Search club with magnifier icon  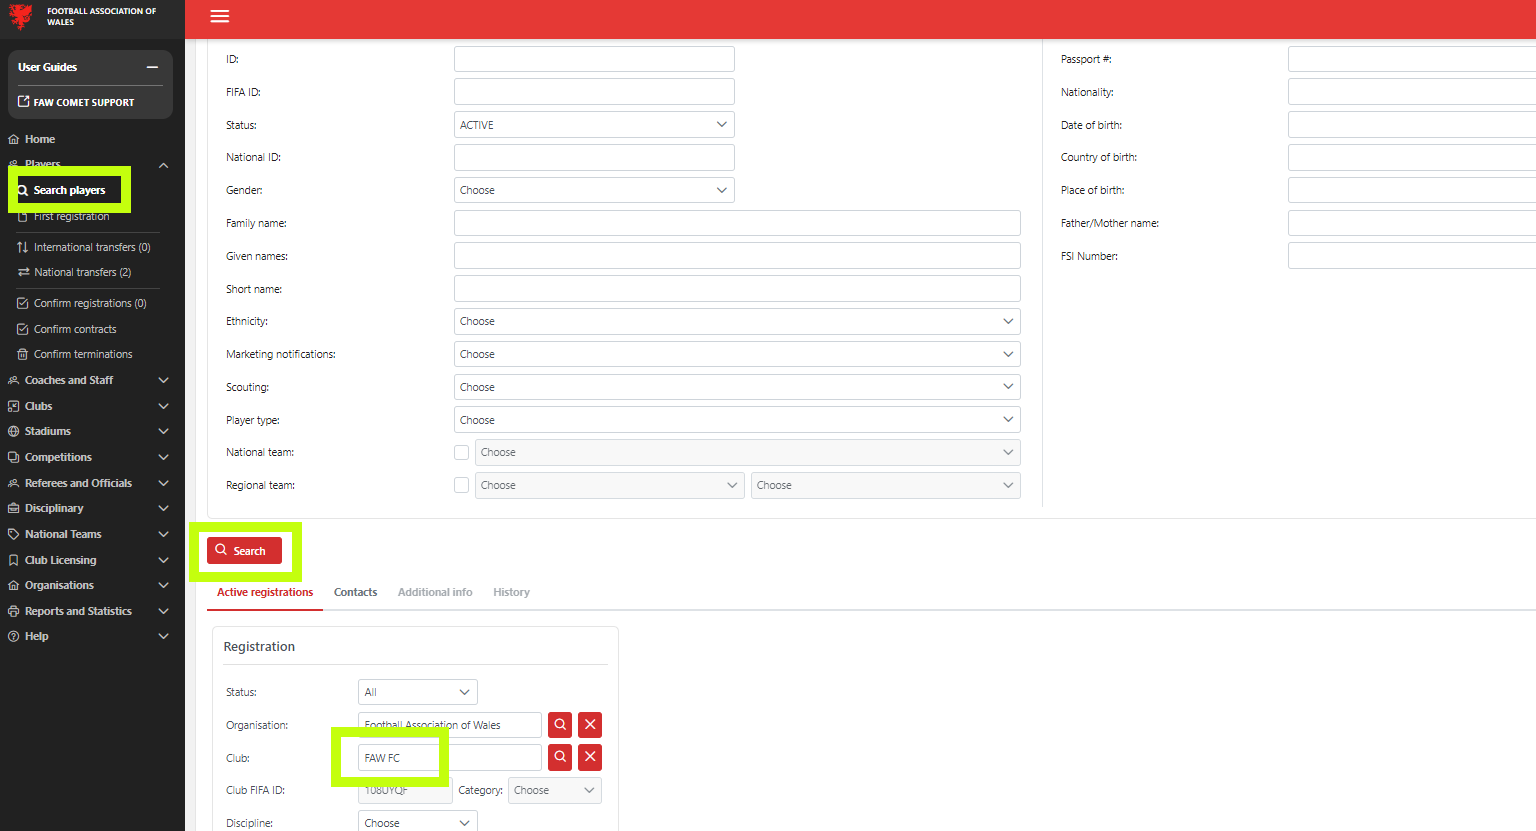click(x=560, y=757)
